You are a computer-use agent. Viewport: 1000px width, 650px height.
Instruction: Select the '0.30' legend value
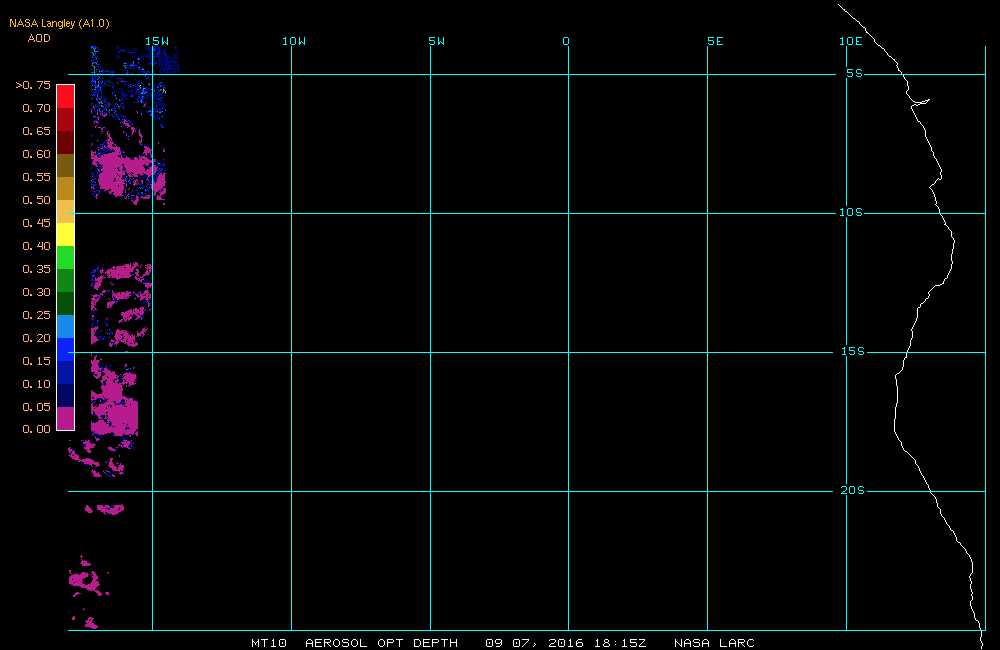pyautogui.click(x=36, y=292)
